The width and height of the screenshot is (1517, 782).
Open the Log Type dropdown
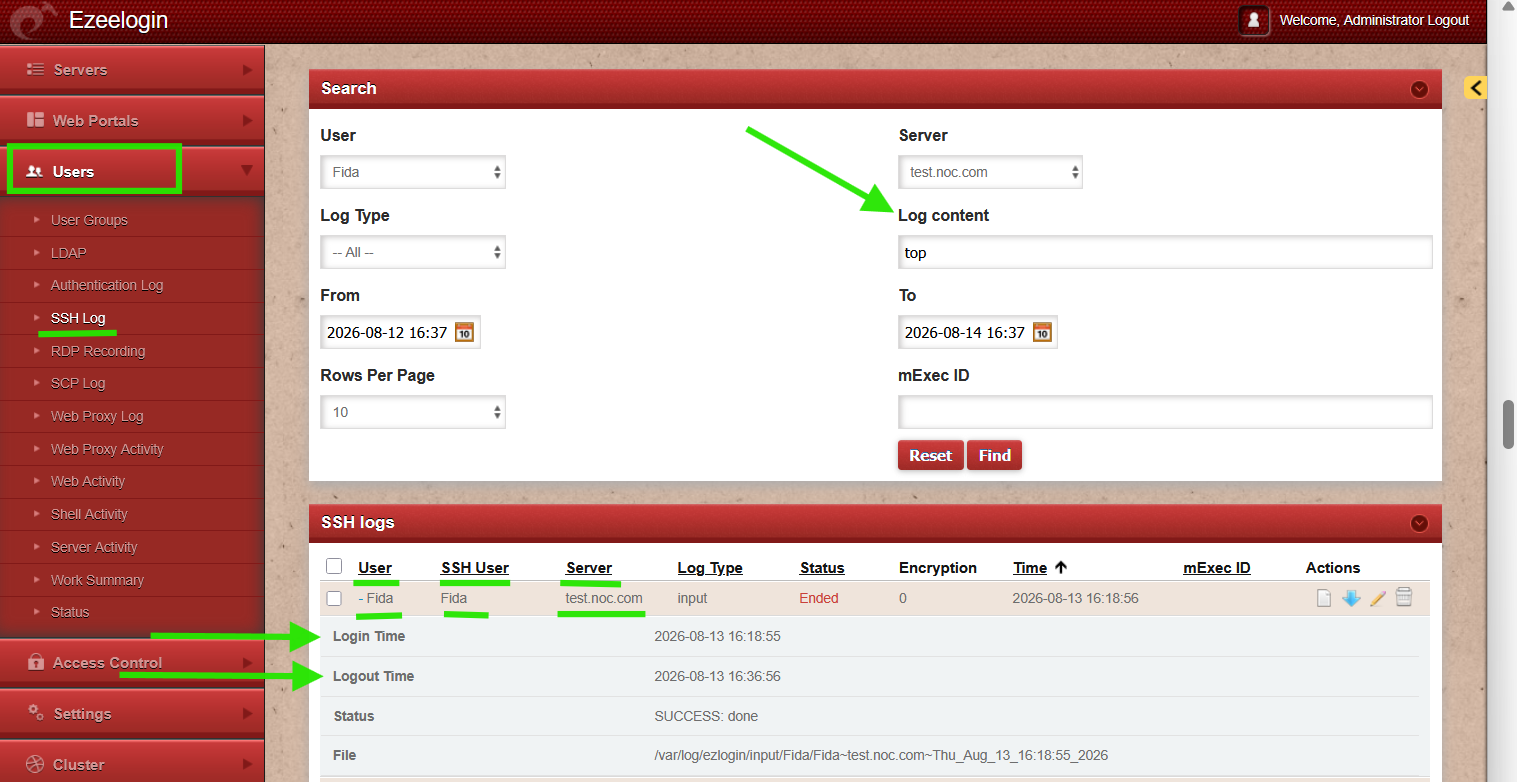pos(413,252)
